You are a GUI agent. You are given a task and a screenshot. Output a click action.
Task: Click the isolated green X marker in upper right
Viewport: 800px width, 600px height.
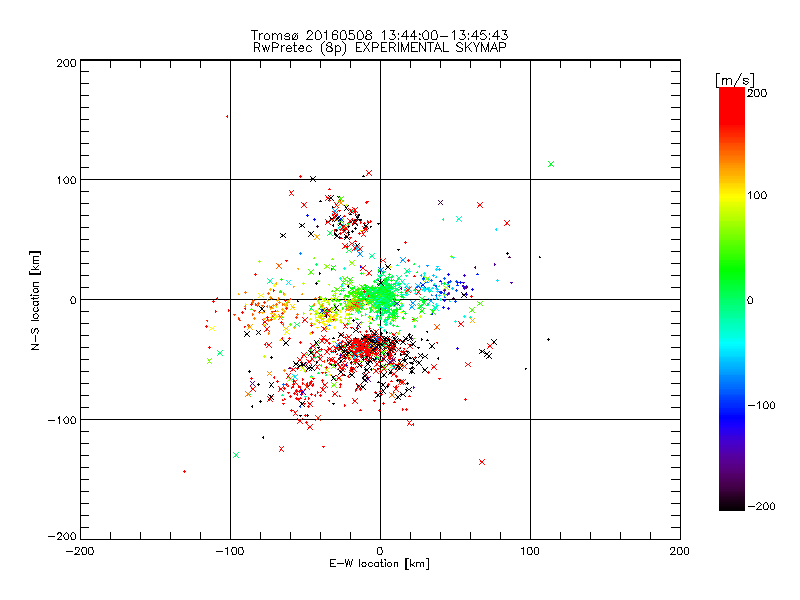pos(551,164)
